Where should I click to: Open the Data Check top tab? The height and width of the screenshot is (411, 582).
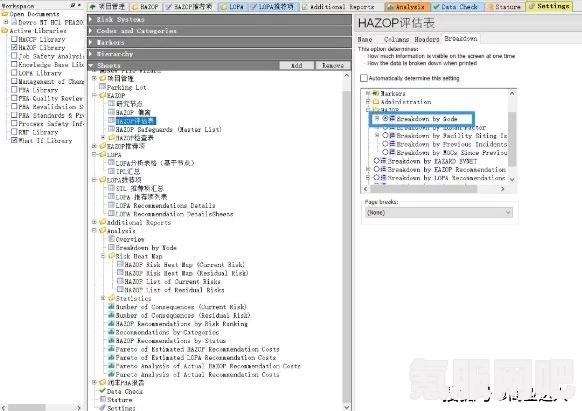(458, 7)
